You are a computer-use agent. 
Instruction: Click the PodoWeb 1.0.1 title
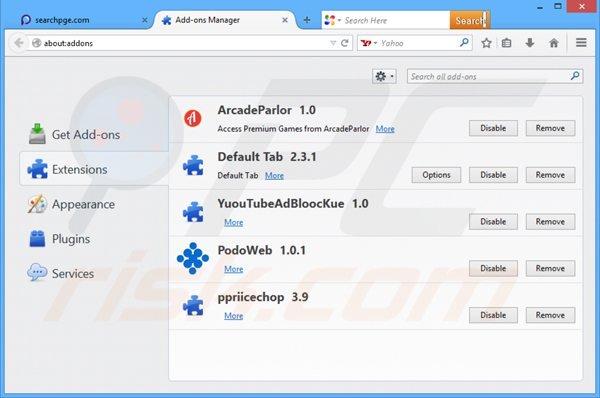pos(261,250)
